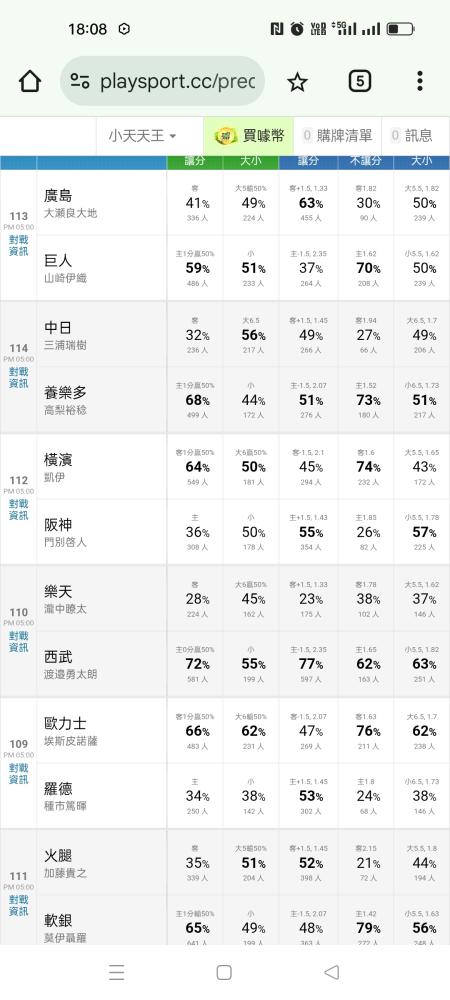Screen dimensions: 450x1000
Task: Select 巨人 59% spread prediction cell
Action: (195, 268)
